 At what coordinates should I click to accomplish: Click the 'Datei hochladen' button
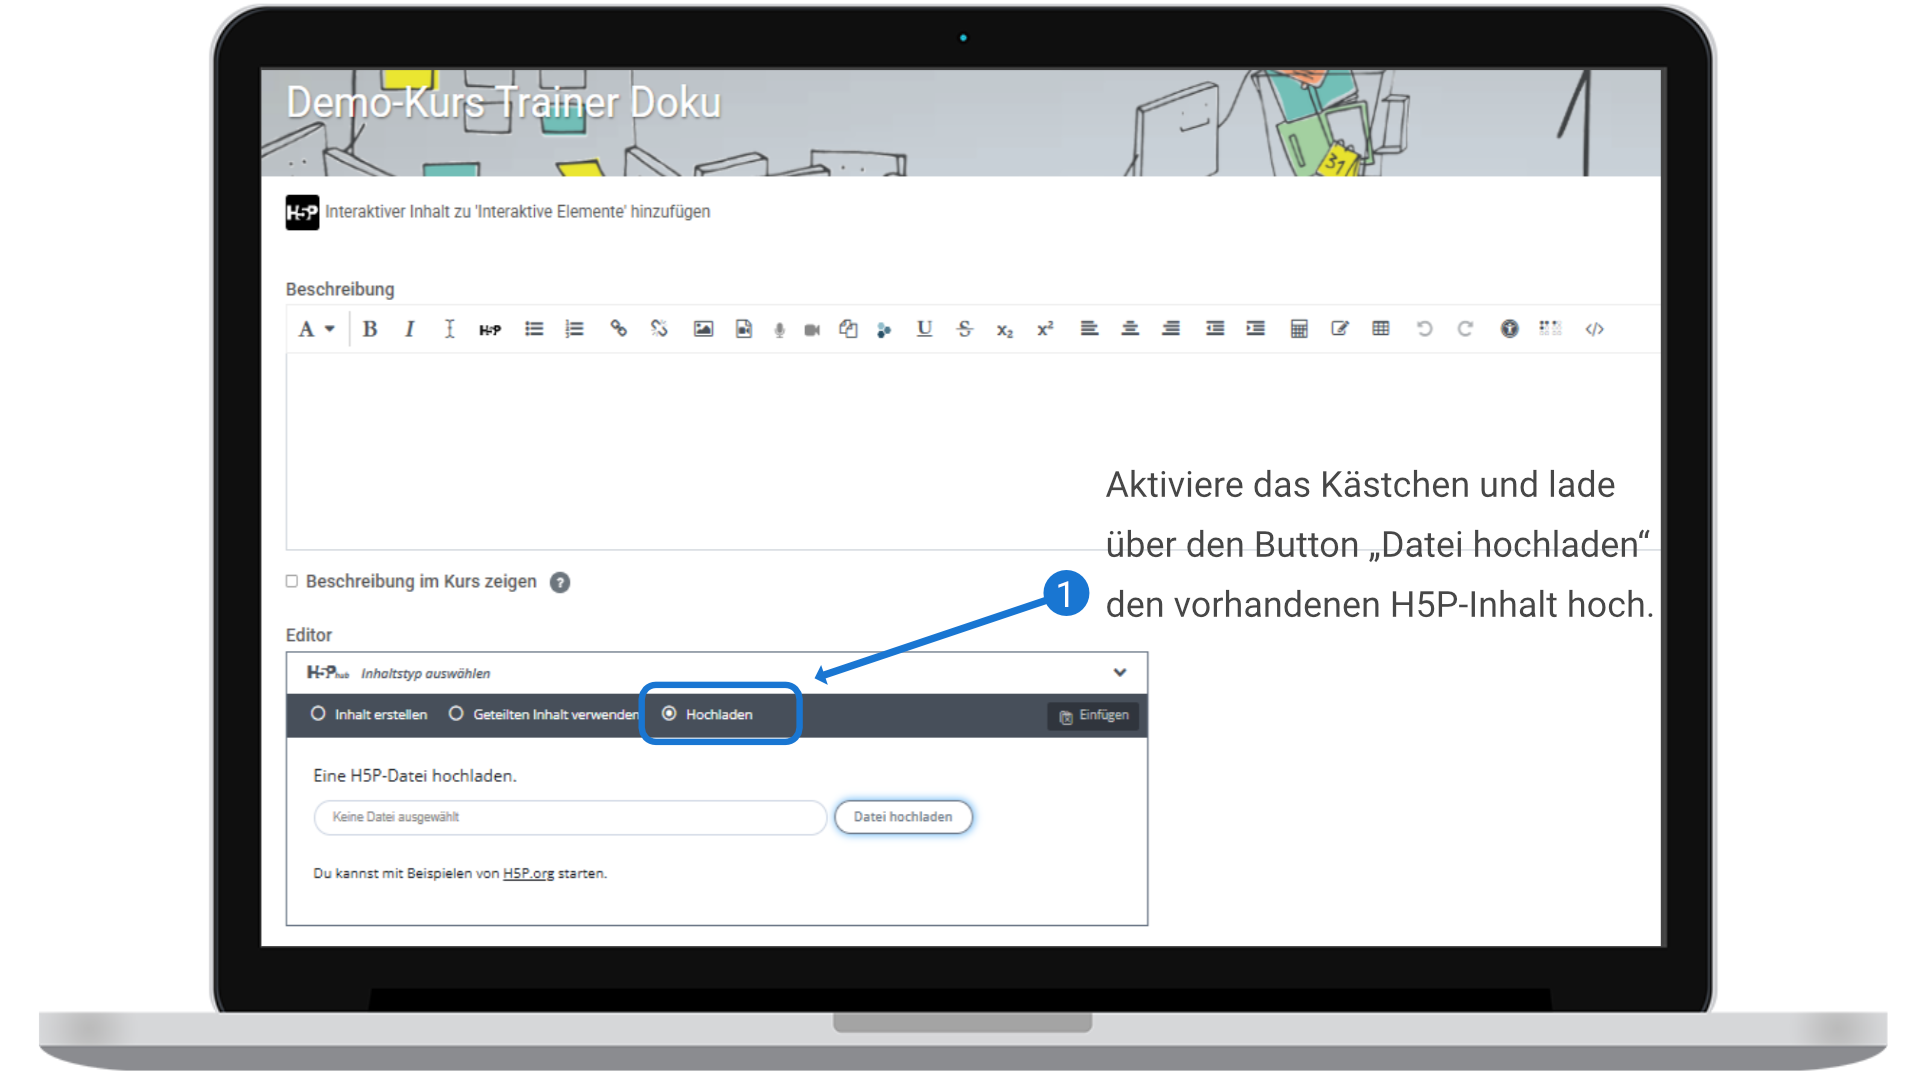902,817
